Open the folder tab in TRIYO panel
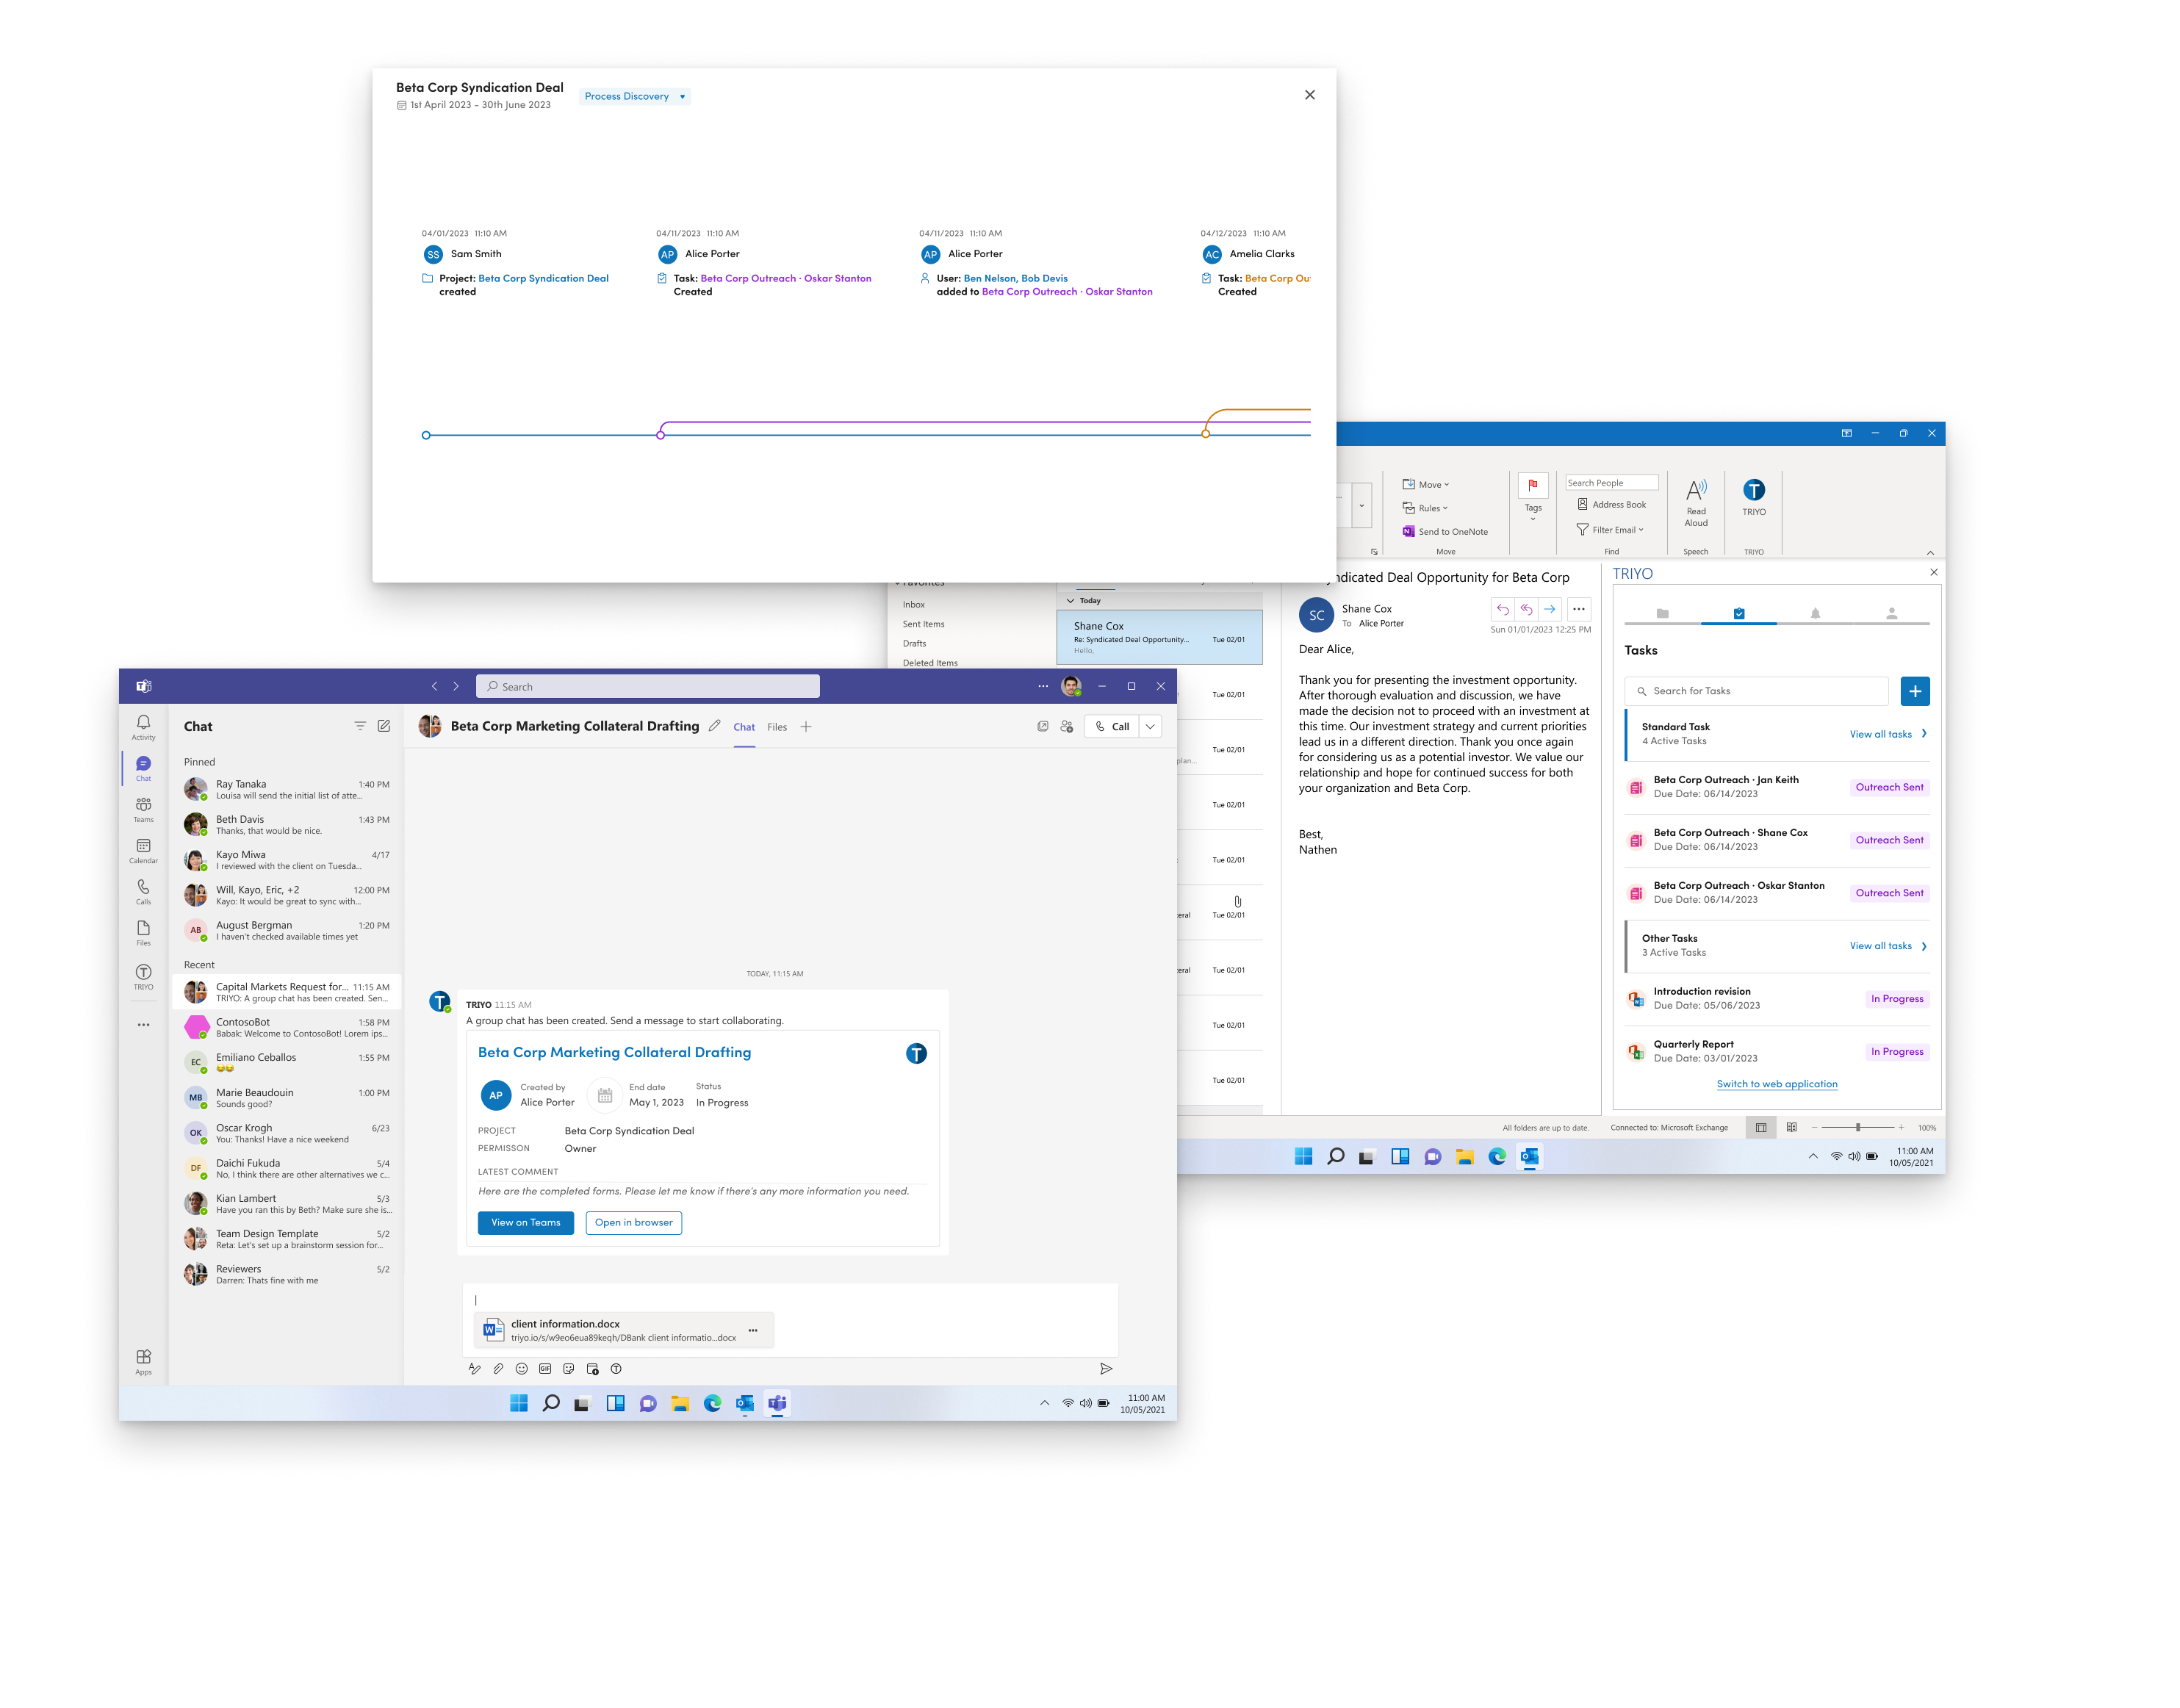The width and height of the screenshot is (2180, 1708). pyautogui.click(x=1662, y=613)
